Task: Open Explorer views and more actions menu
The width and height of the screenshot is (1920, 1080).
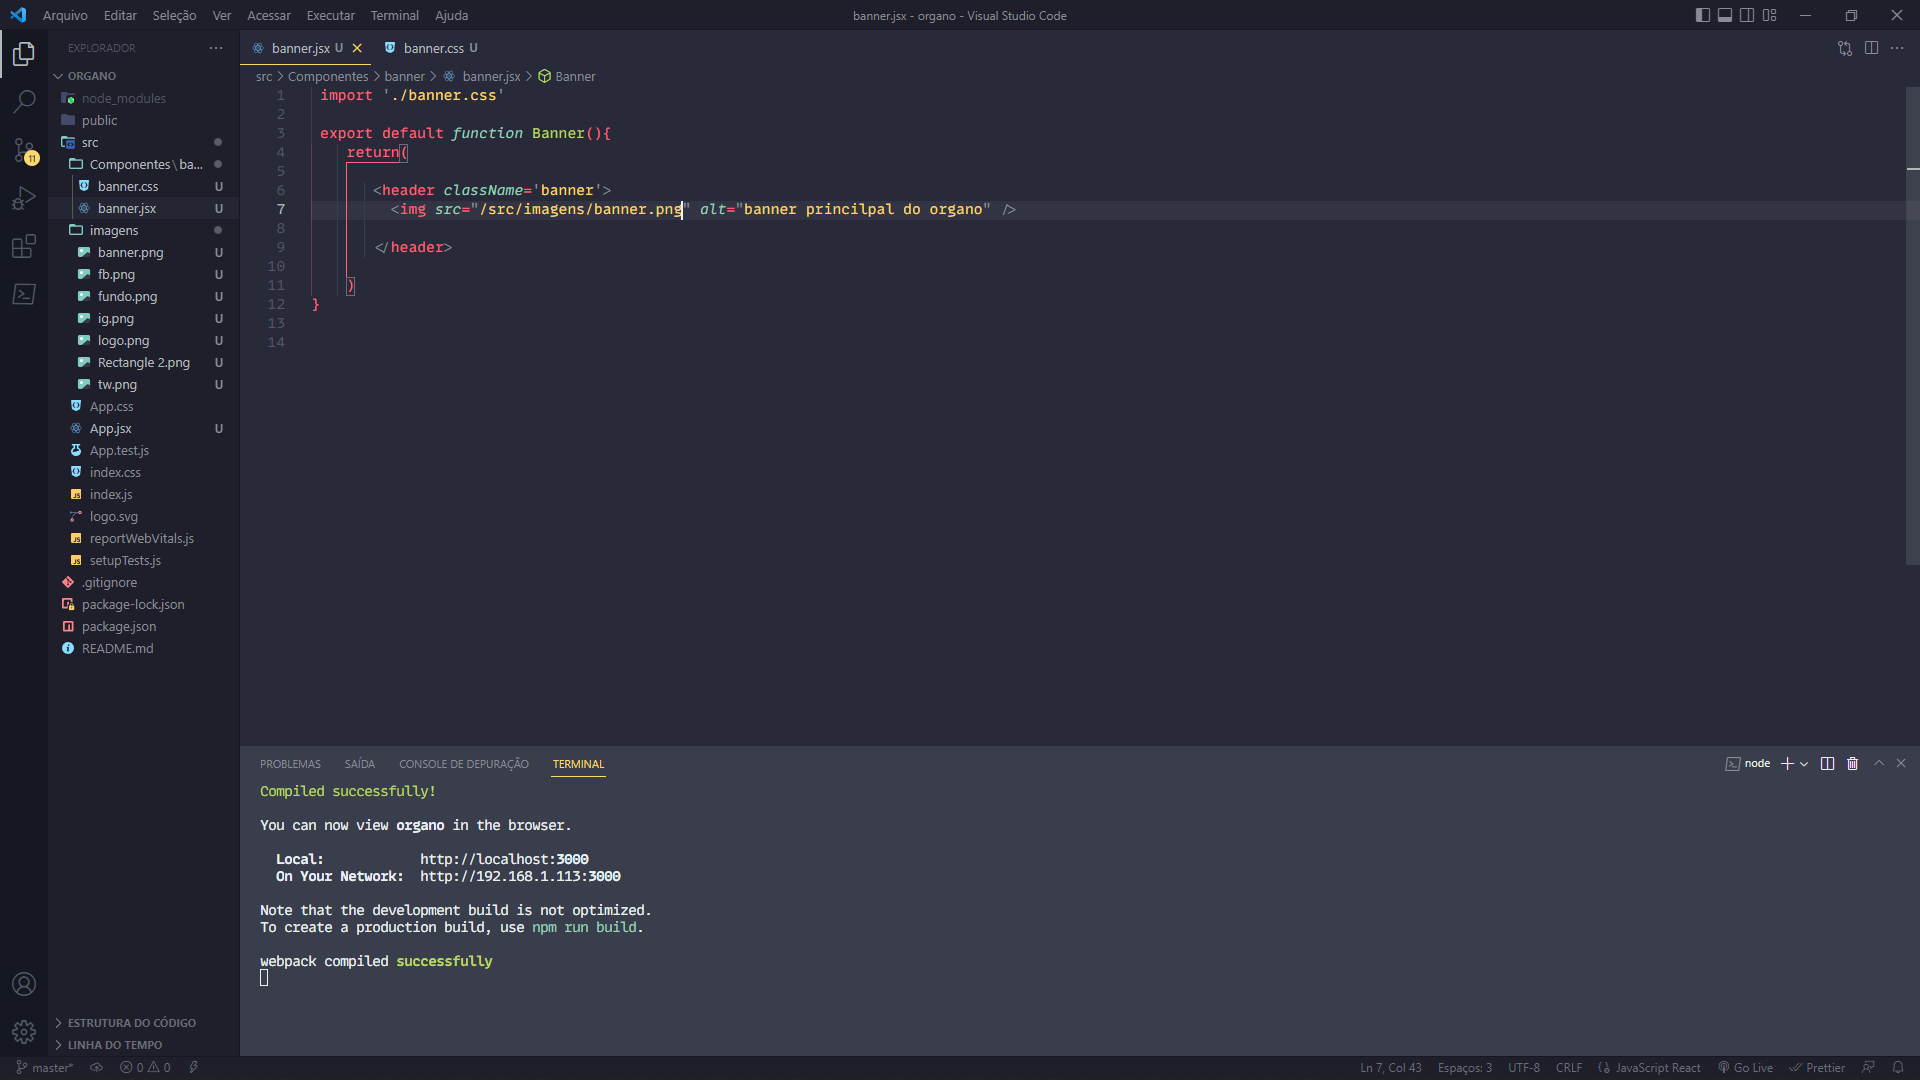Action: (216, 48)
